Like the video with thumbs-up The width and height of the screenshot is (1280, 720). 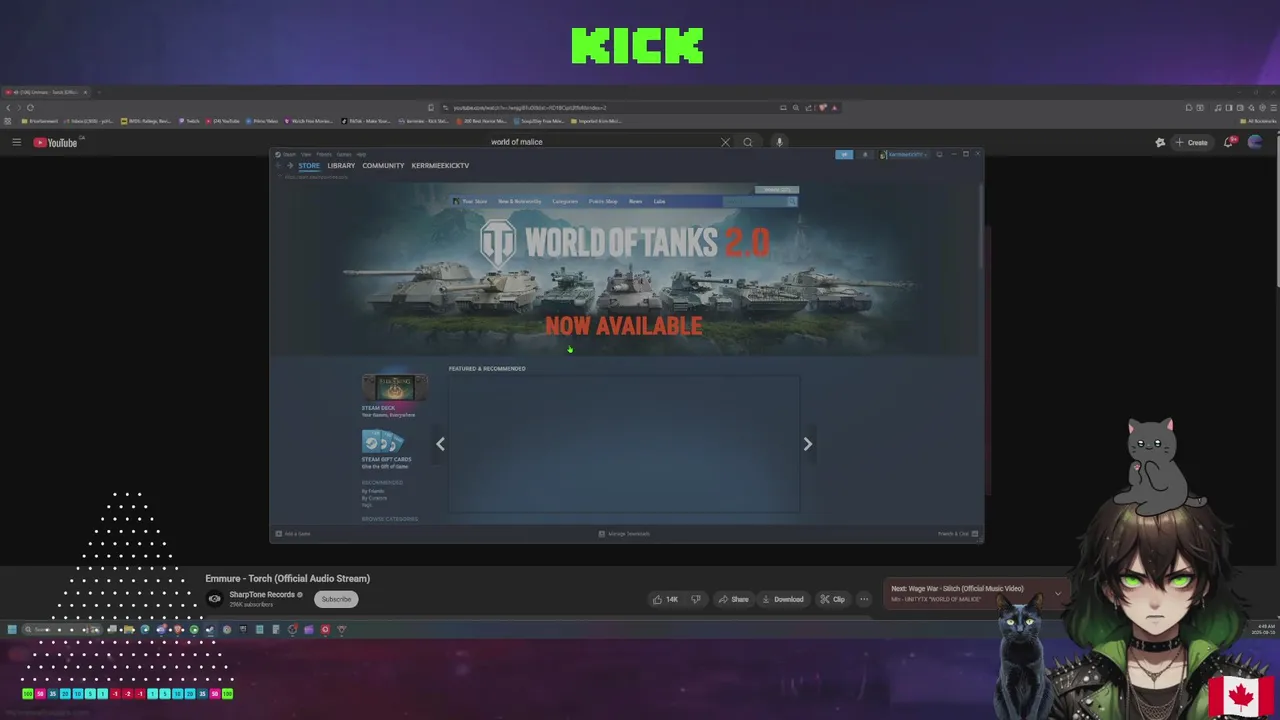[x=665, y=599]
